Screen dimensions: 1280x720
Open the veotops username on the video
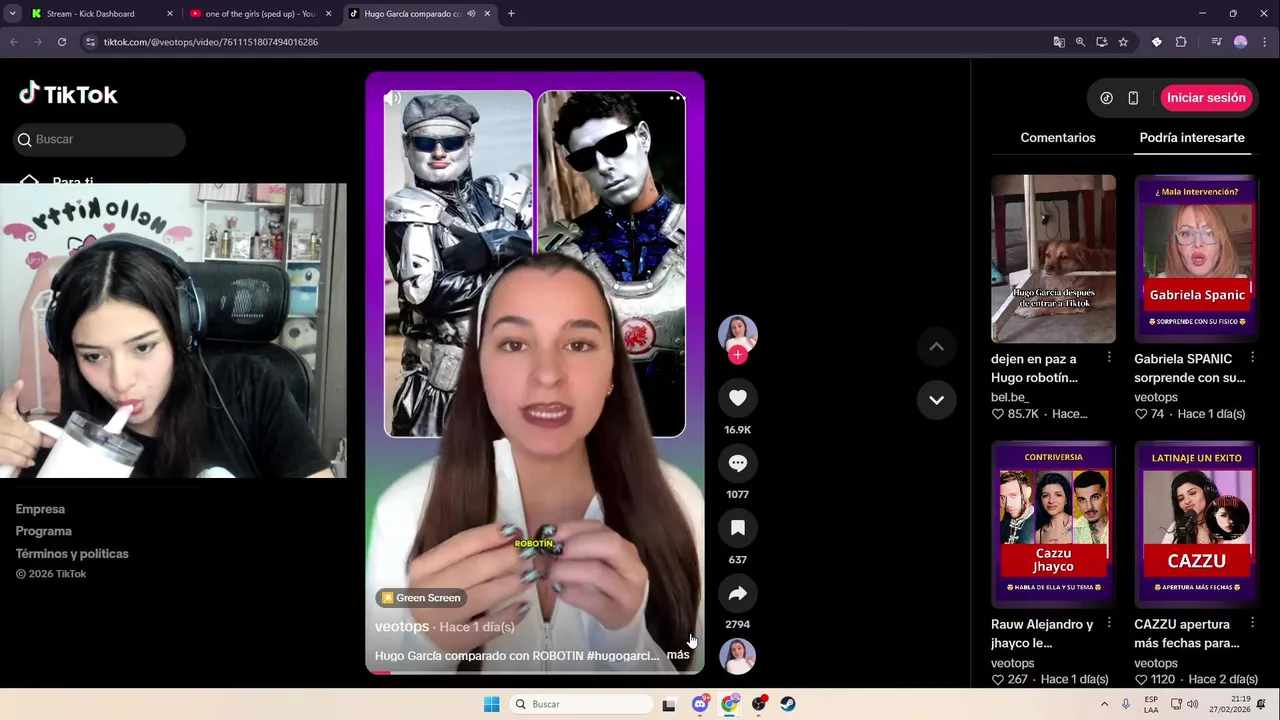[x=402, y=627]
